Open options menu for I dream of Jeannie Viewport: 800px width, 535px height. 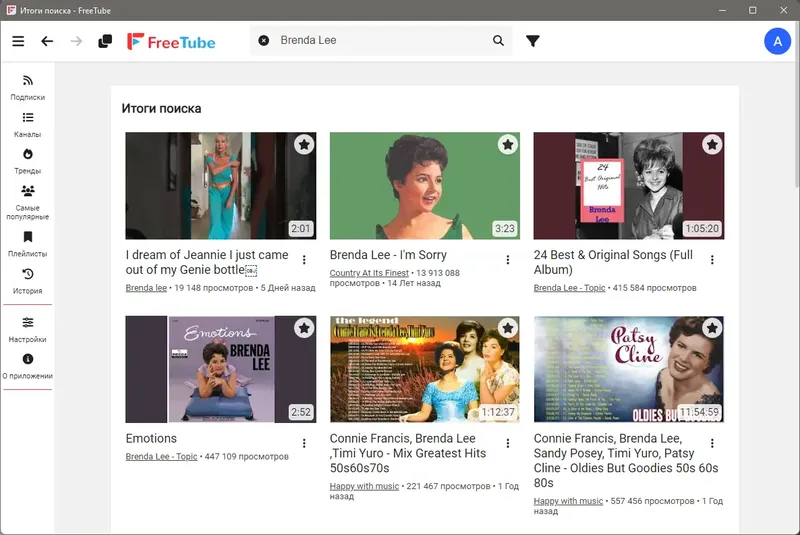pos(304,260)
